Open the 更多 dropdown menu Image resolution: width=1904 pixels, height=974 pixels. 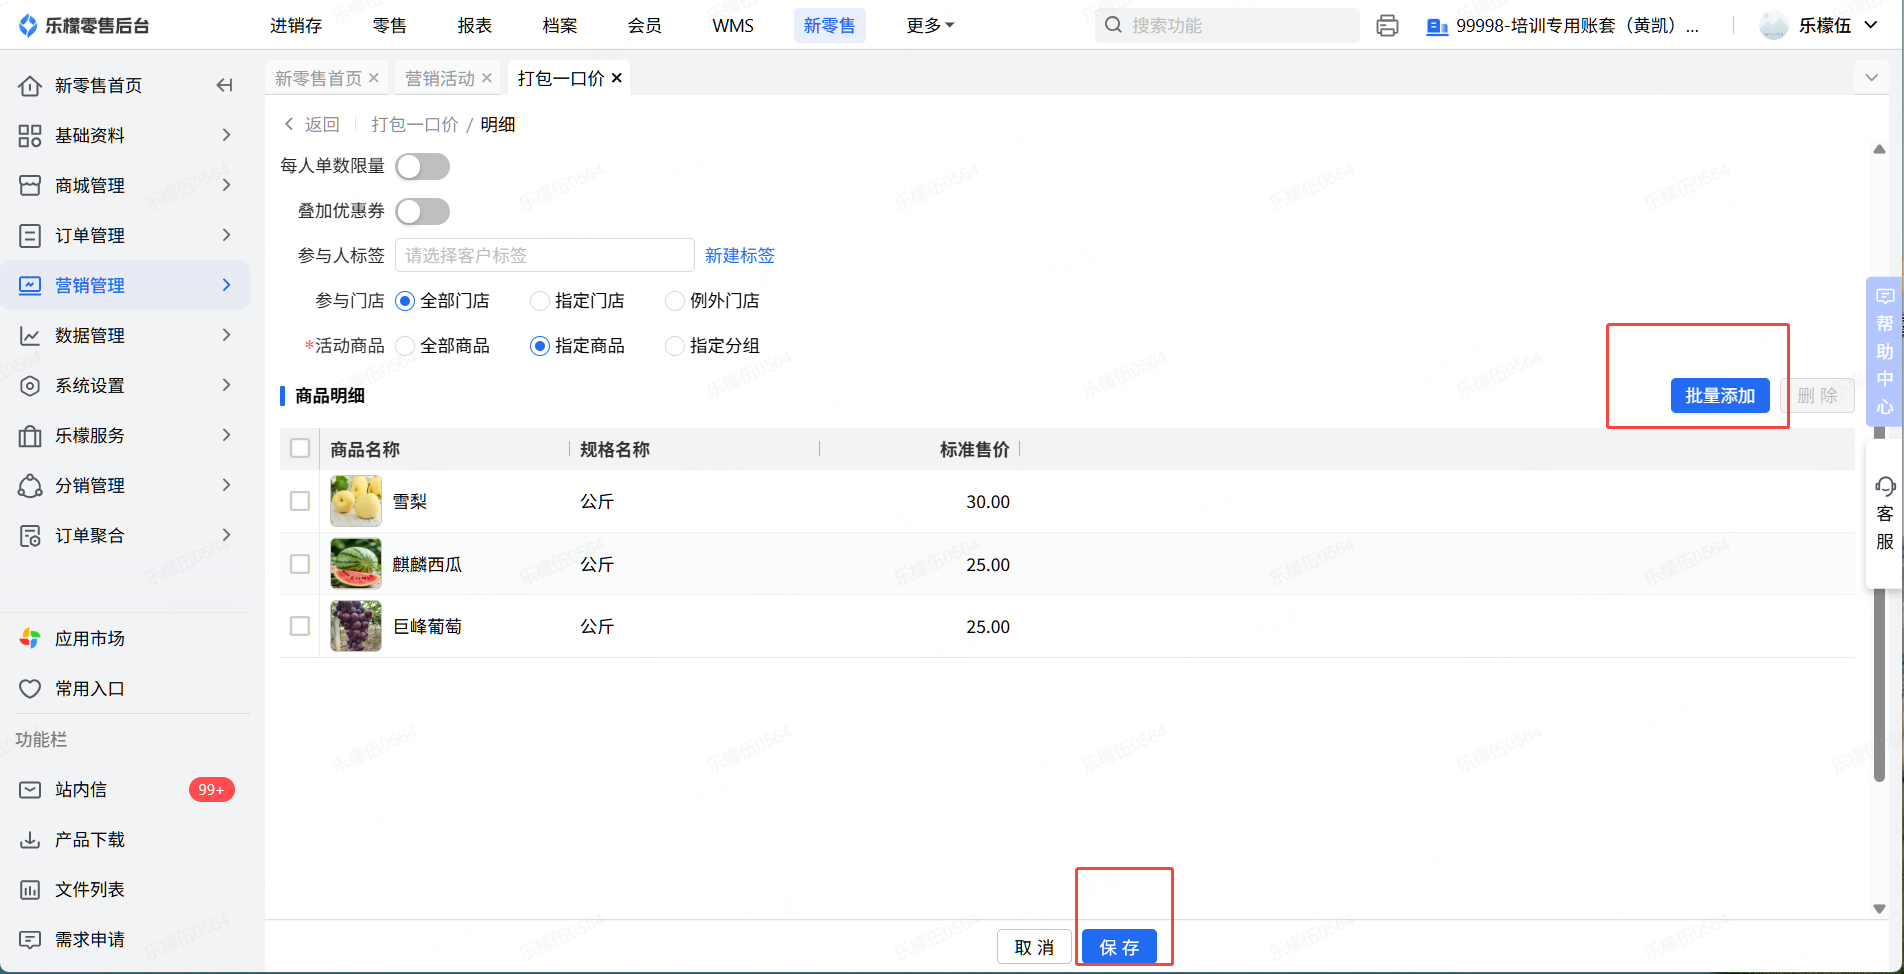click(929, 26)
